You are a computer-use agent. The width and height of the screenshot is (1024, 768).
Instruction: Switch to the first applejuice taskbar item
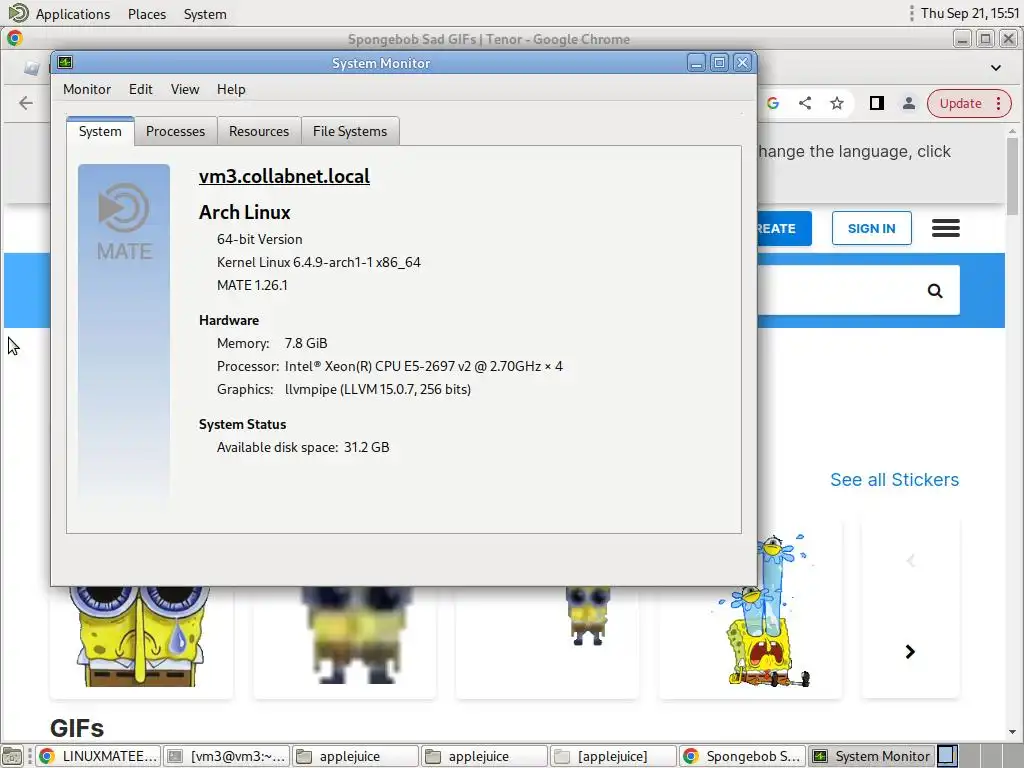click(355, 756)
